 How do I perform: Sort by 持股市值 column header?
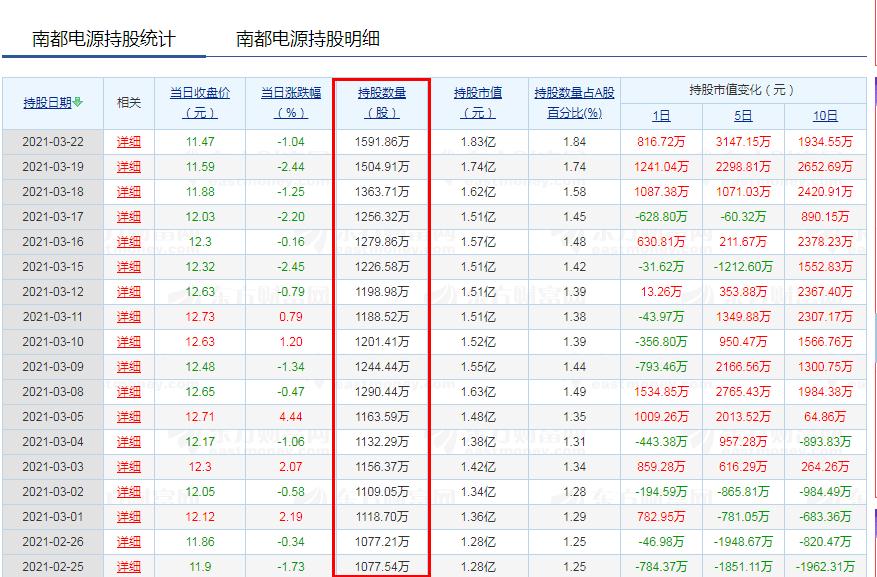coord(478,103)
